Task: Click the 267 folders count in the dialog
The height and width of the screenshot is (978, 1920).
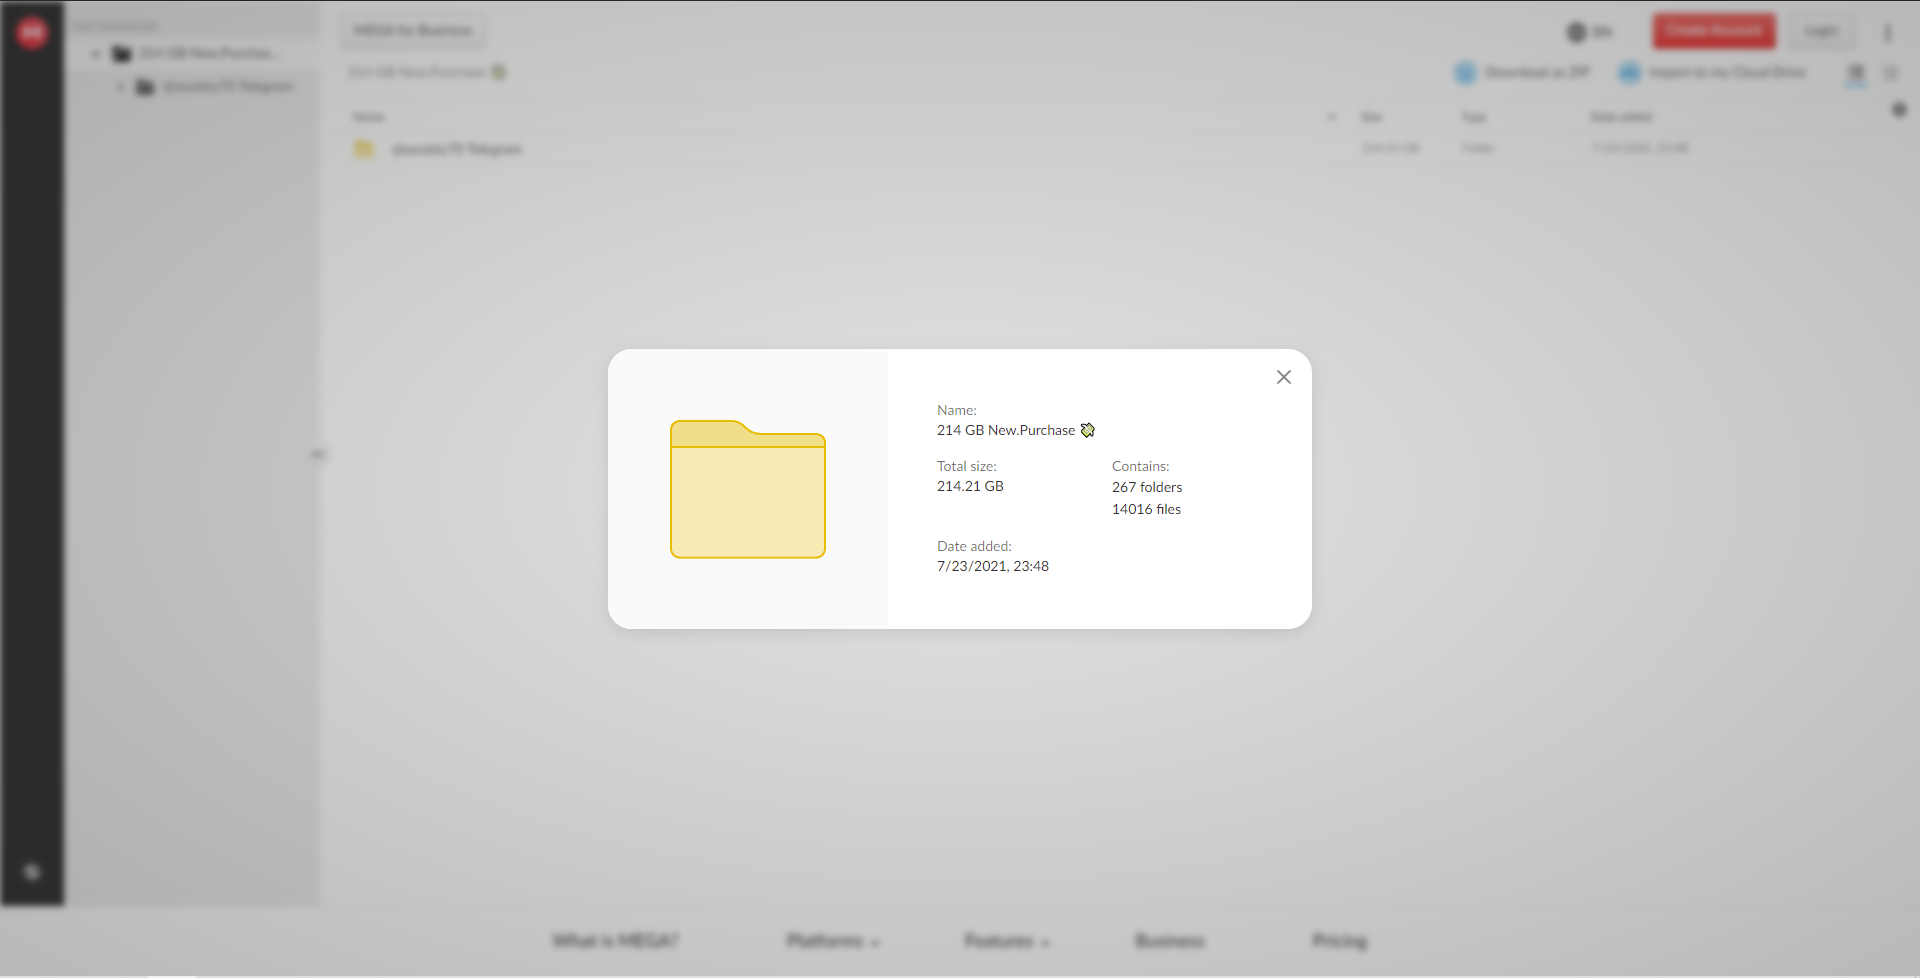Action: point(1147,487)
